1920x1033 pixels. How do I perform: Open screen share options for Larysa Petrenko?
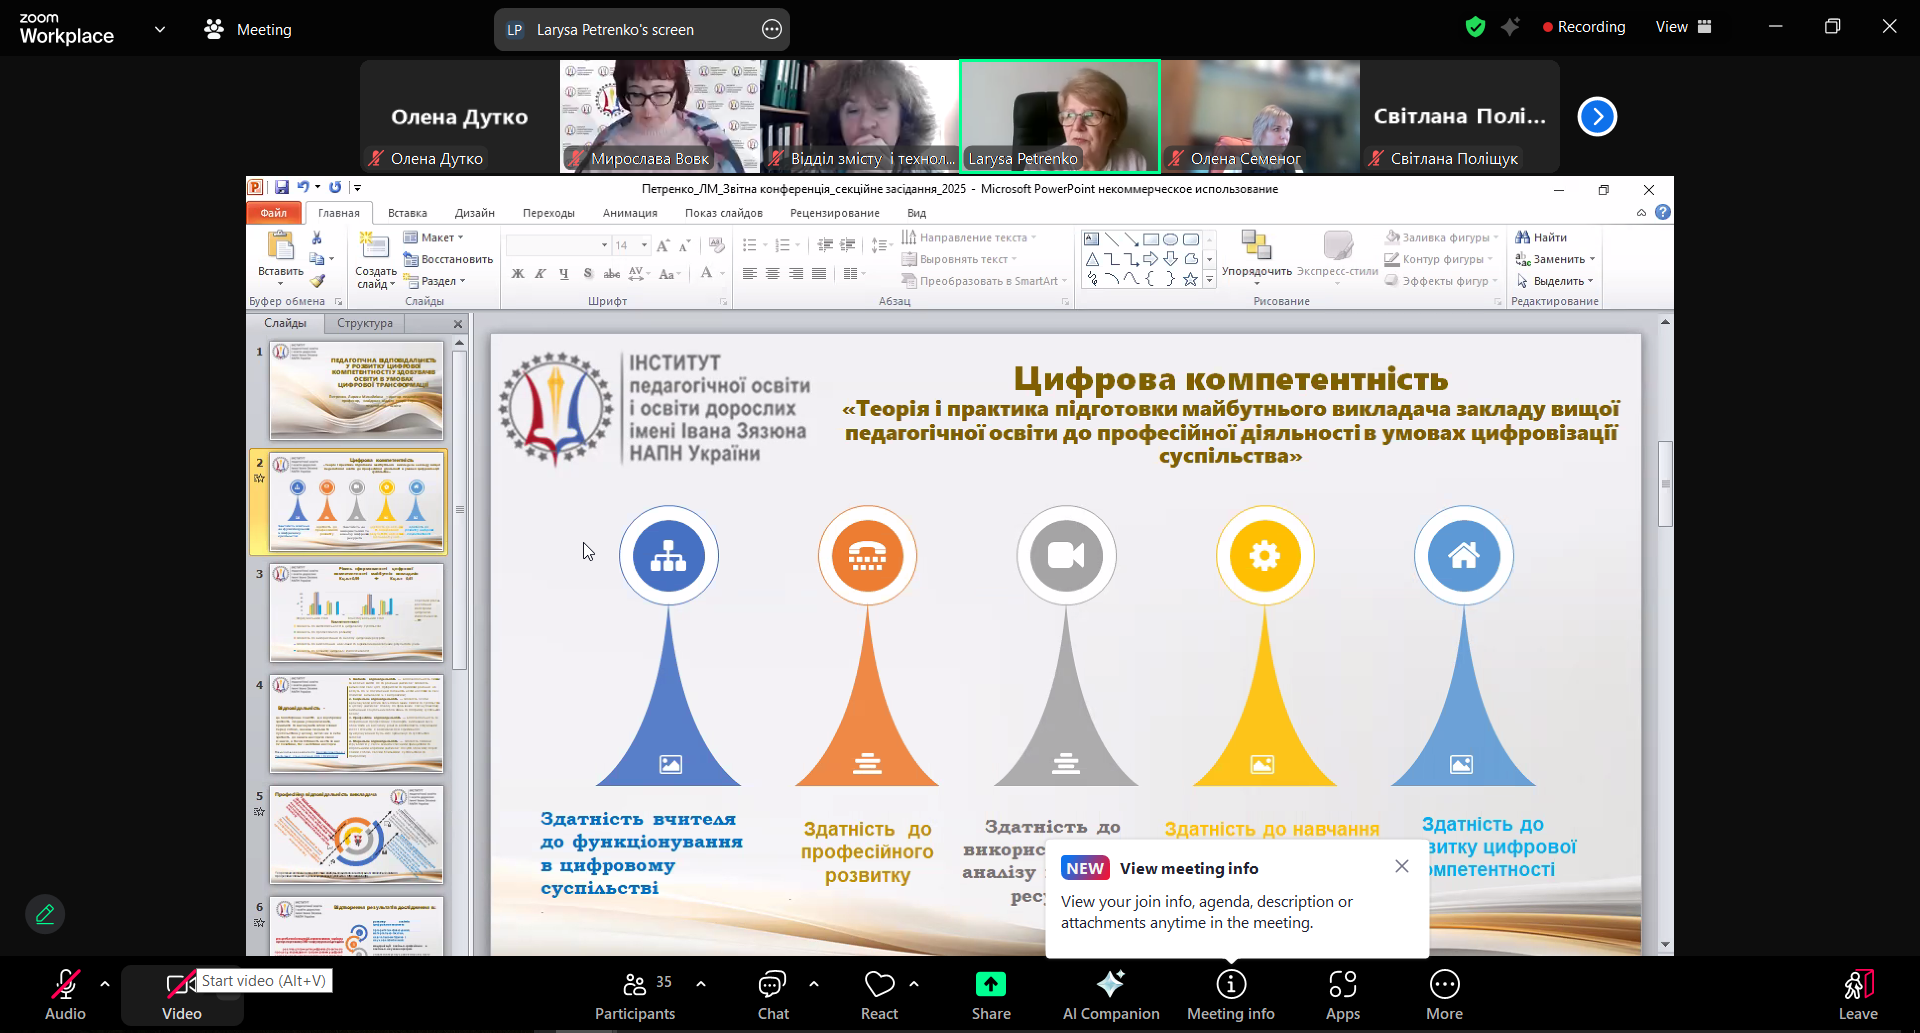click(x=771, y=30)
